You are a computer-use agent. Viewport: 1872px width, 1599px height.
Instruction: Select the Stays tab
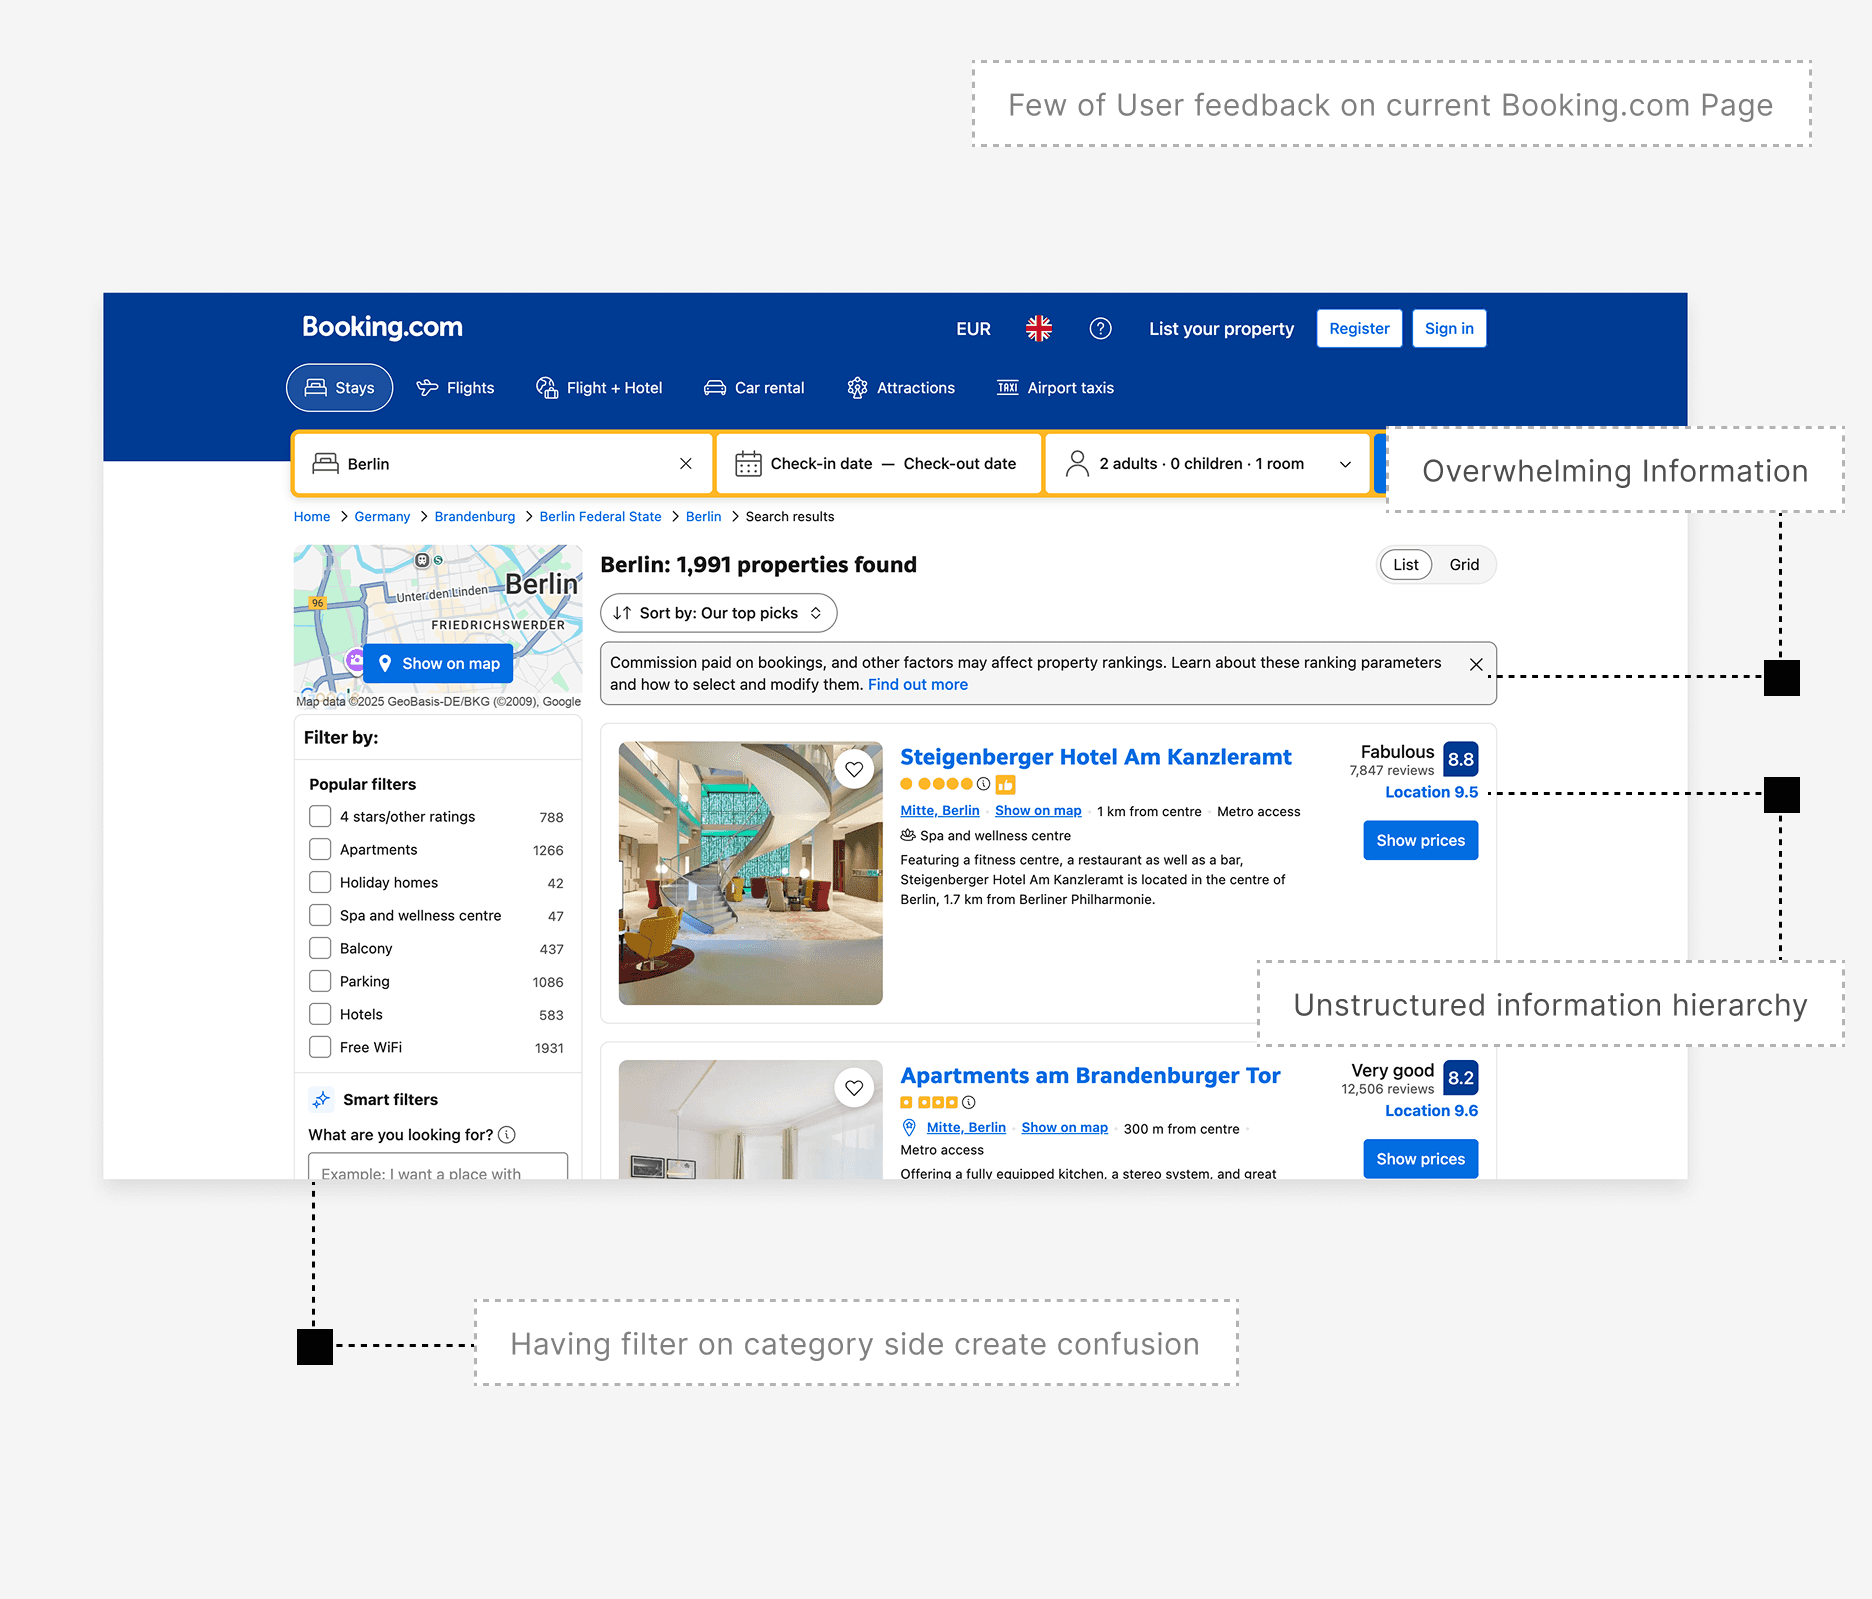[x=340, y=388]
